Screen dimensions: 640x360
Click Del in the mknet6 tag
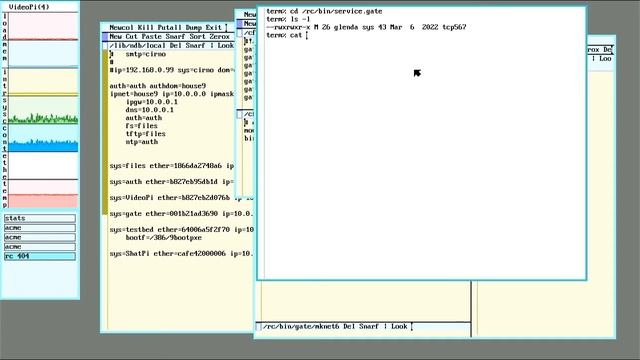(349, 326)
